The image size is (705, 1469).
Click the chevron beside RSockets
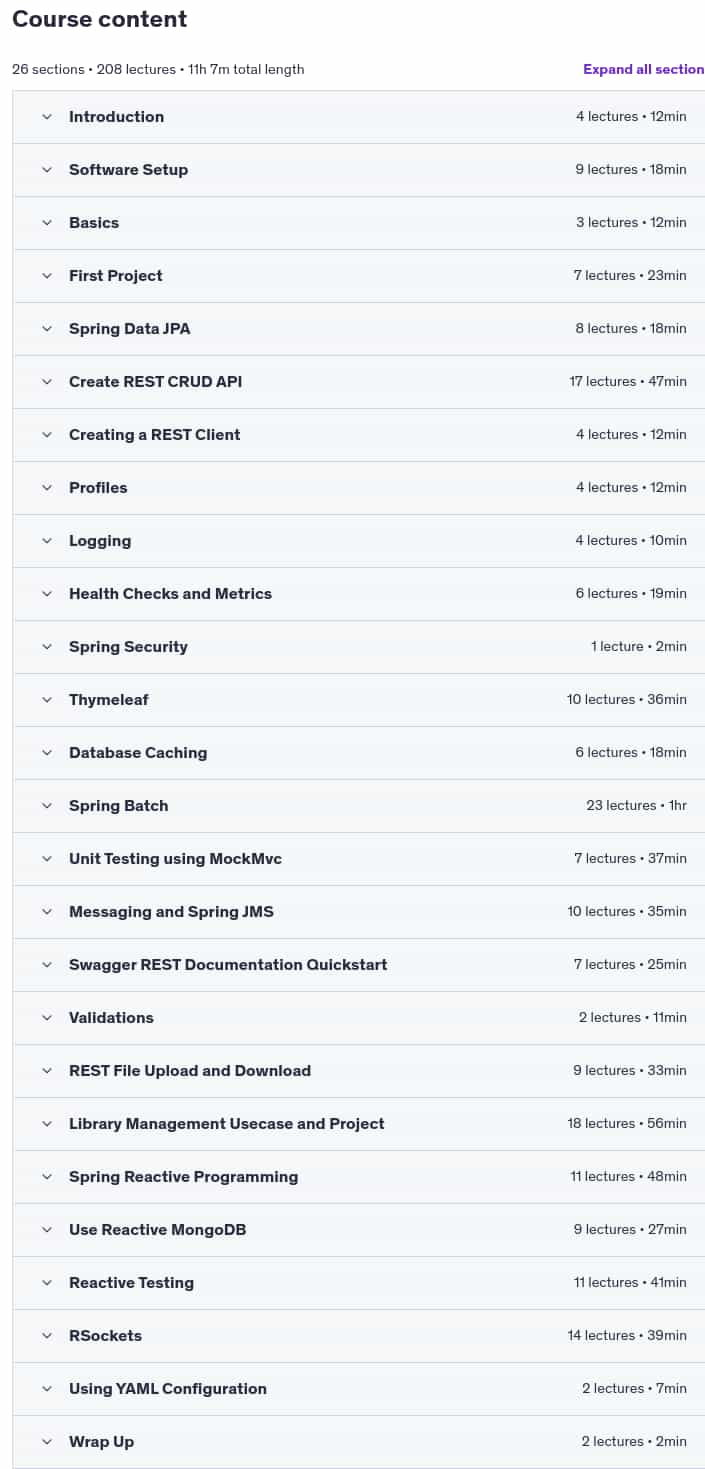(x=47, y=1336)
